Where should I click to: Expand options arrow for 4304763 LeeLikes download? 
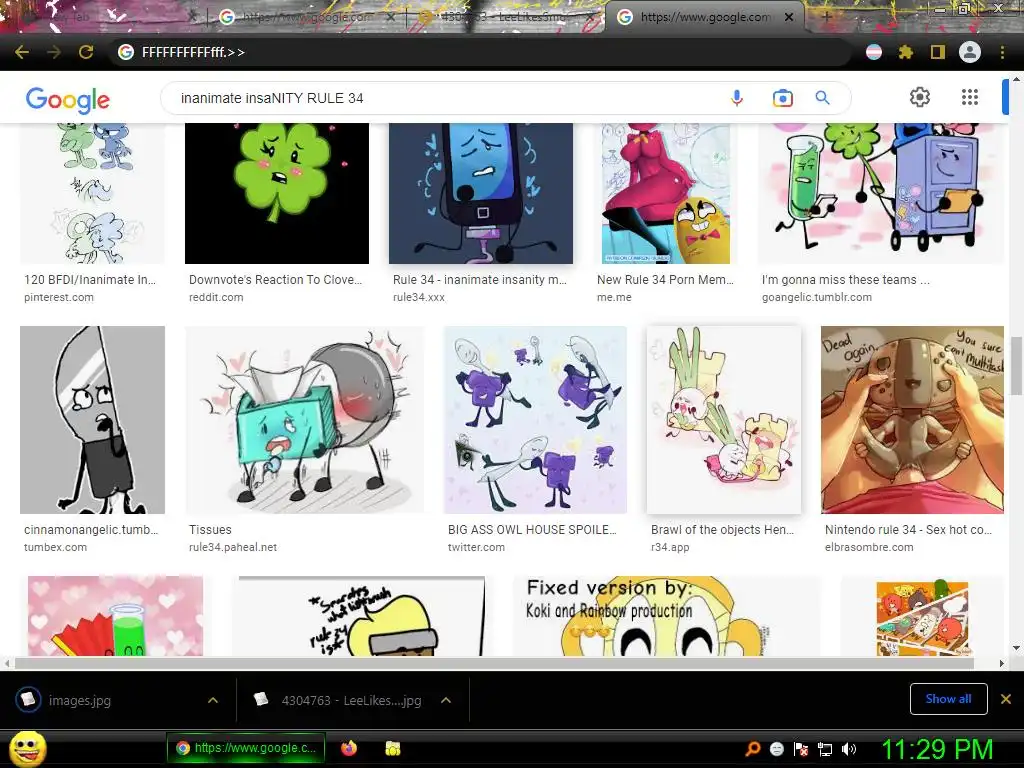click(x=446, y=700)
